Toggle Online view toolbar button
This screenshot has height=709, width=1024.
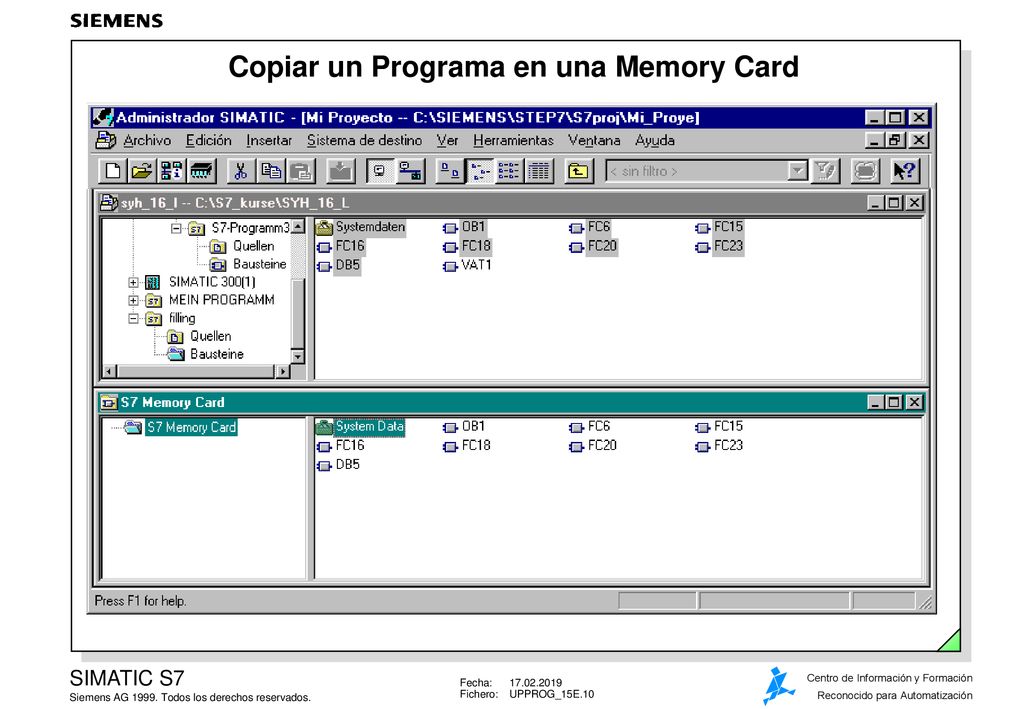pyautogui.click(x=409, y=171)
